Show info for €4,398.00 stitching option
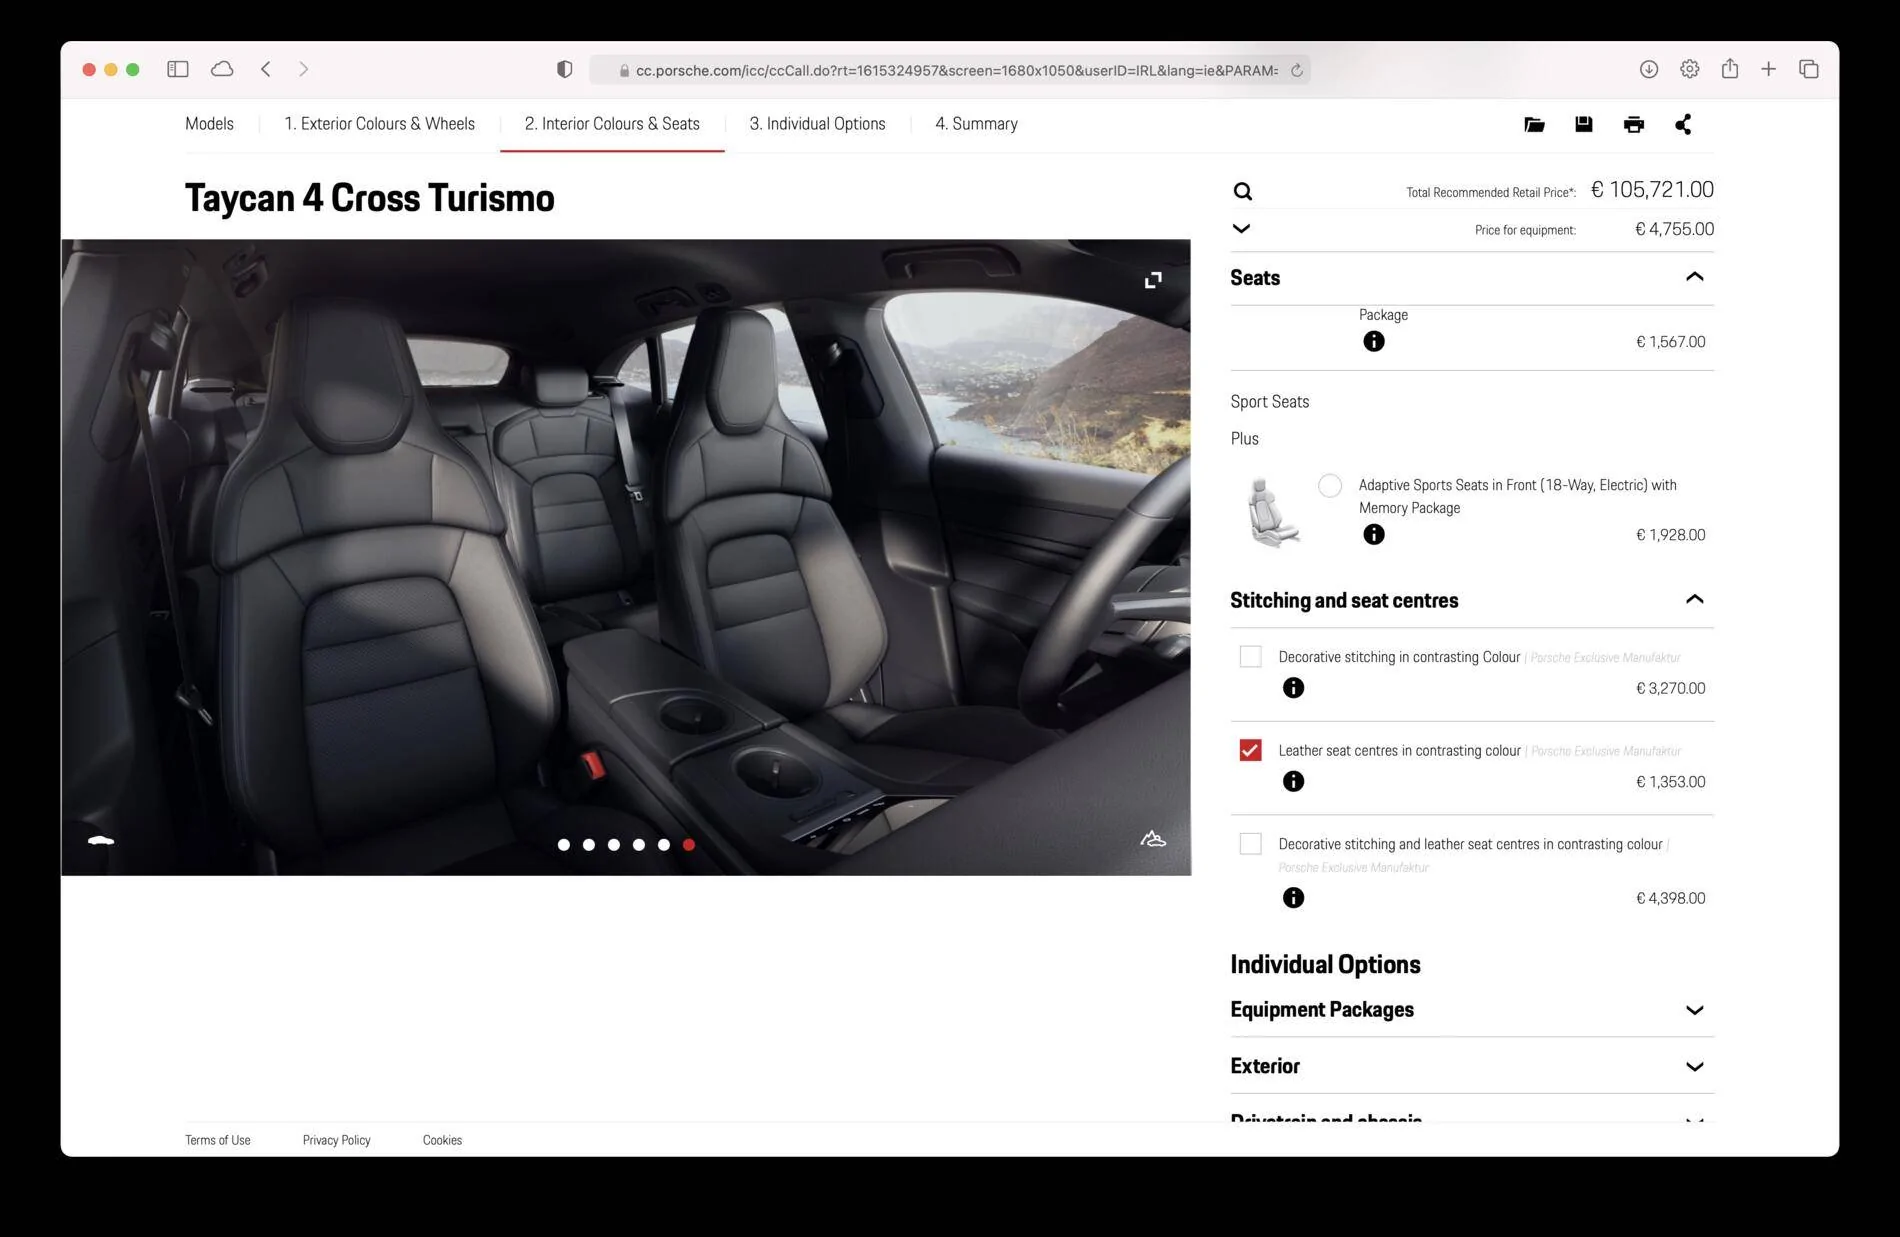Viewport: 1900px width, 1237px height. 1293,897
